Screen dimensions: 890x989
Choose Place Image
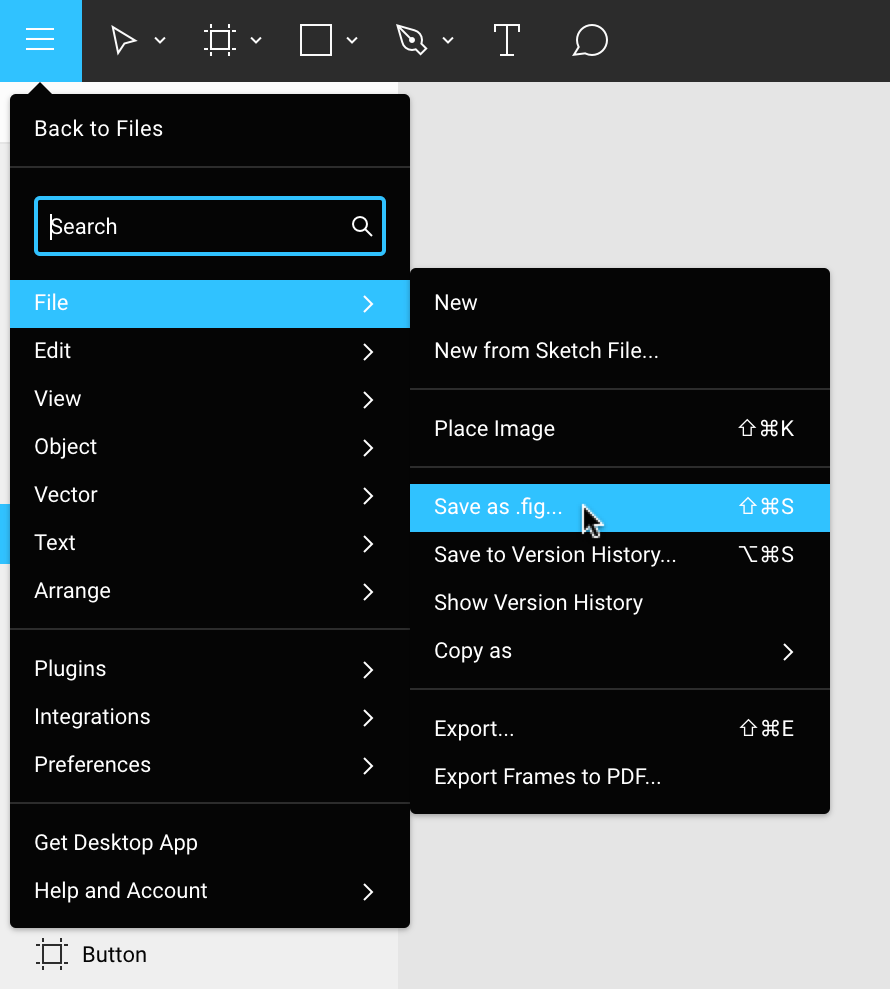tap(619, 429)
